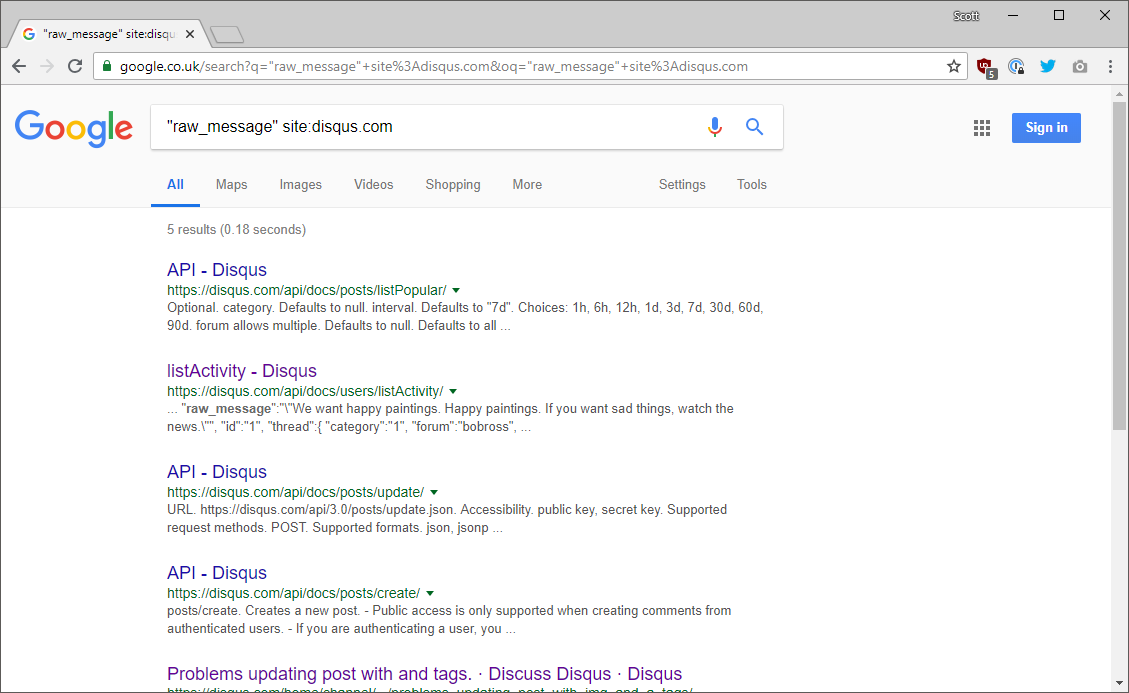Toggle the bookmark star for this page
Screen dimensions: 1129x693
click(x=953, y=66)
